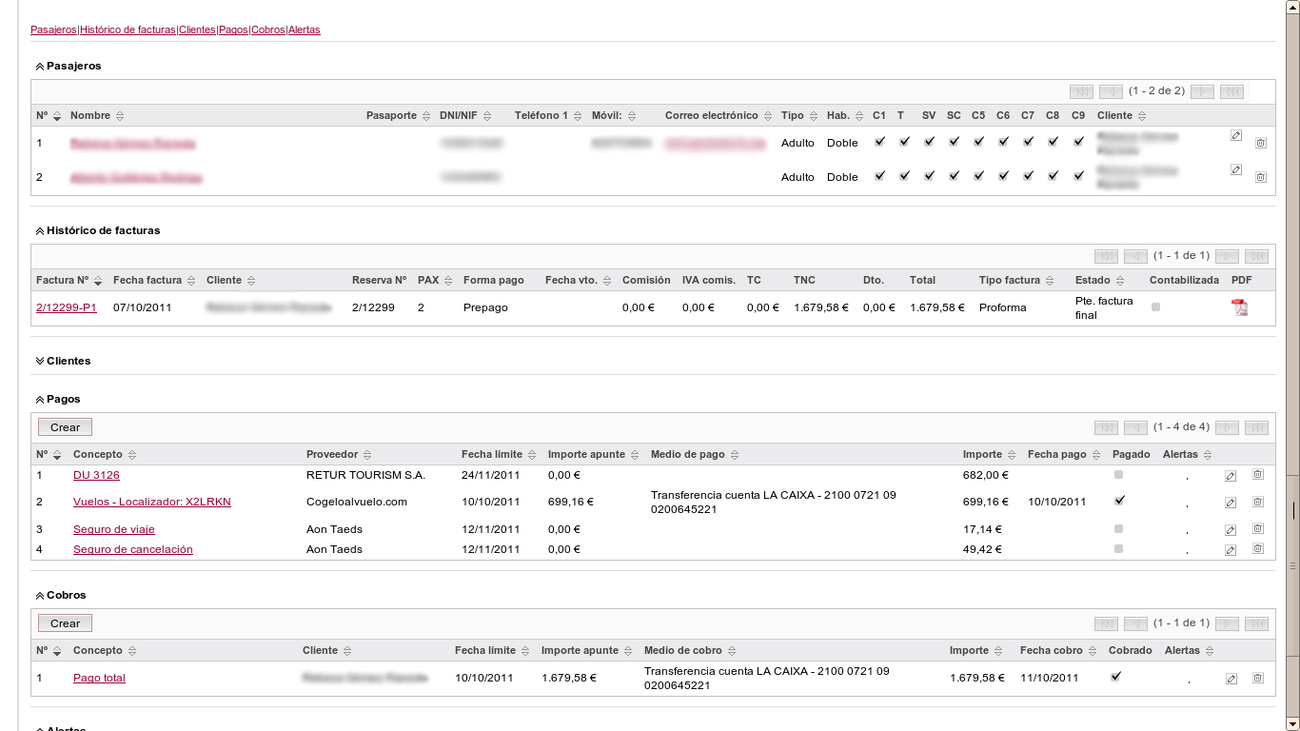Image resolution: width=1300 pixels, height=731 pixels.
Task: Collapse the Cobros section
Action: tap(39, 594)
